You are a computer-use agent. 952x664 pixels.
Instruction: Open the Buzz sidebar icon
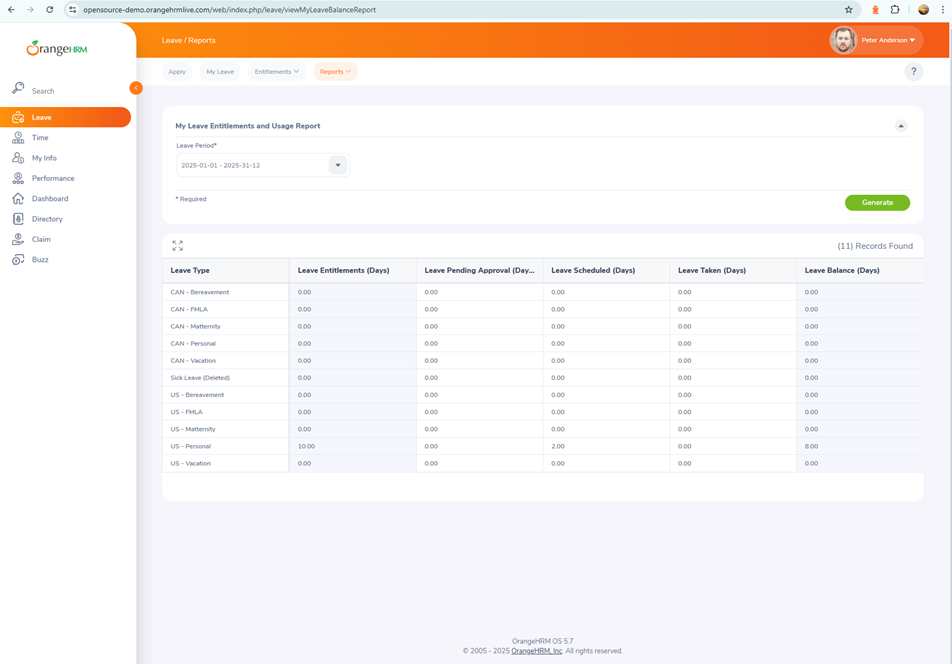coord(18,260)
